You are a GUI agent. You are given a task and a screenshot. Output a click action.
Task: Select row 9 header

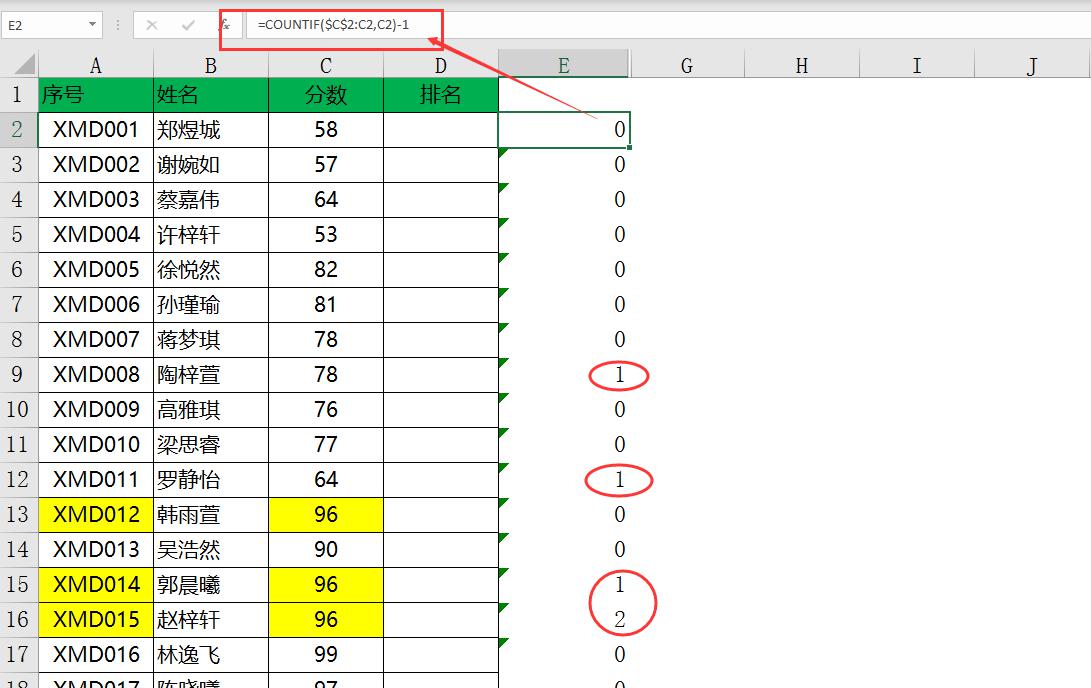tap(18, 374)
